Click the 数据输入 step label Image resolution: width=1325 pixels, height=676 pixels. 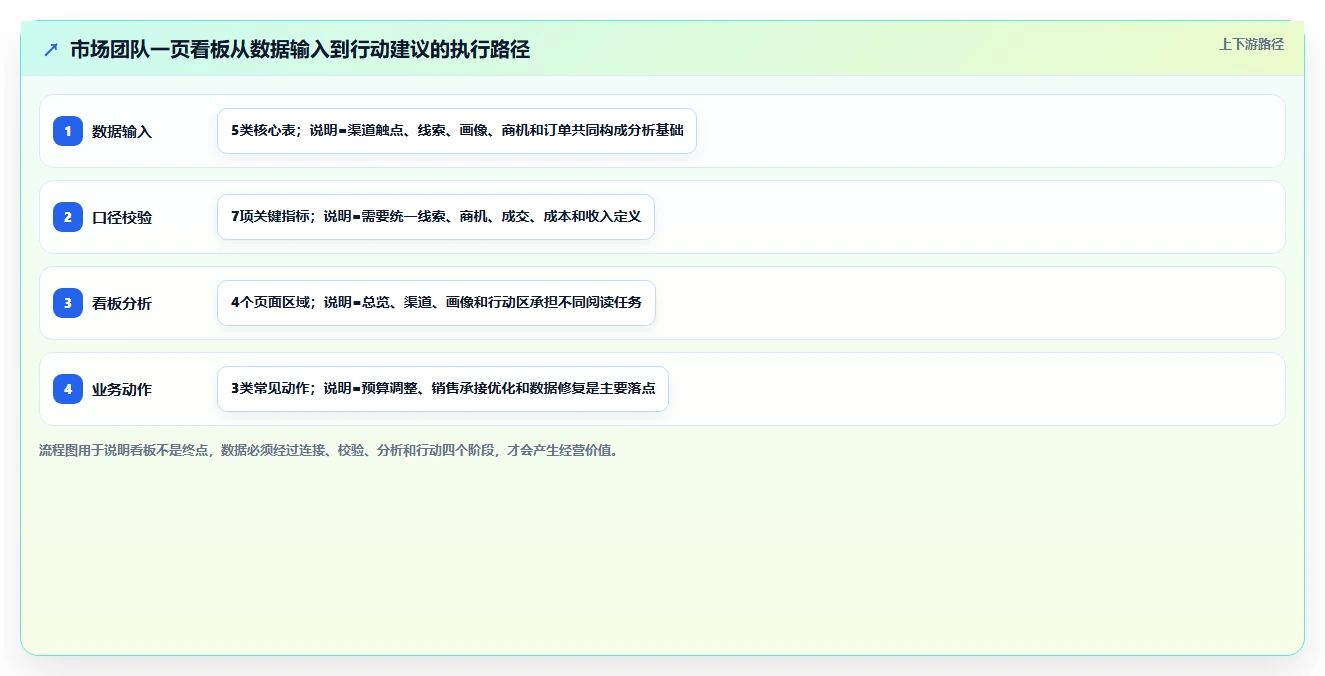(x=122, y=131)
